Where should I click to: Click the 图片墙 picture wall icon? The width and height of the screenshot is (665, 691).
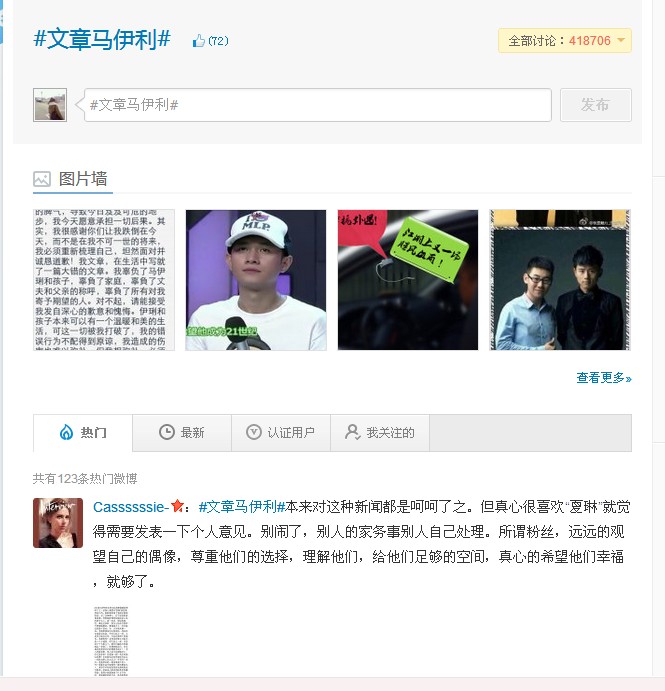click(42, 179)
